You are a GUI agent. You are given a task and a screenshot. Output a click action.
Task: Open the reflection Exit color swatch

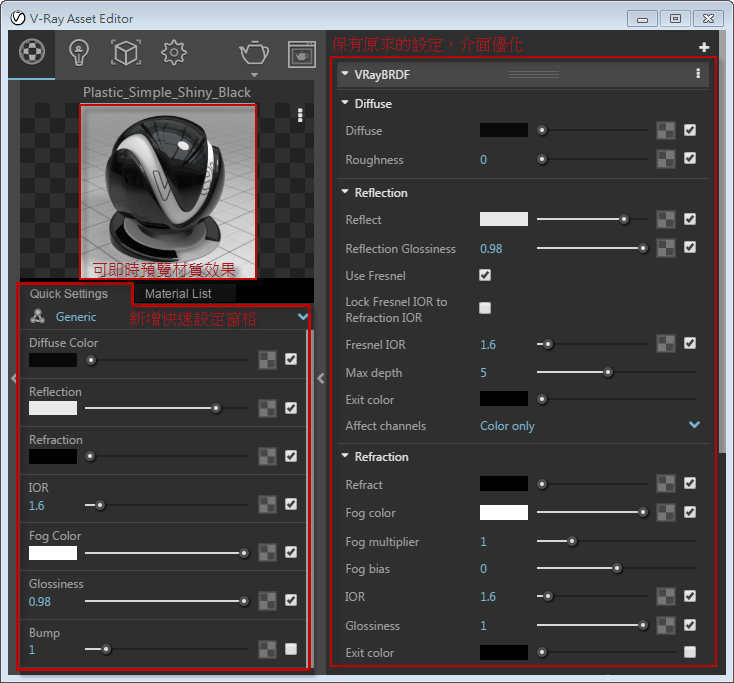pos(504,399)
